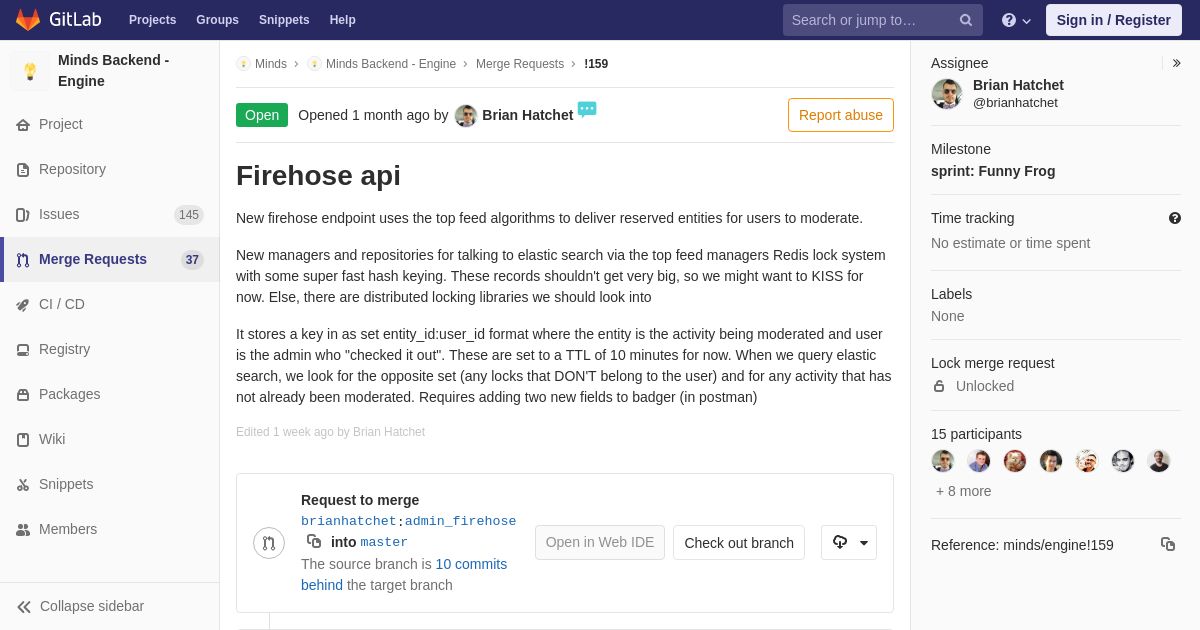This screenshot has width=1200, height=630.
Task: Click the merge request icon in widget
Action: pyautogui.click(x=269, y=543)
